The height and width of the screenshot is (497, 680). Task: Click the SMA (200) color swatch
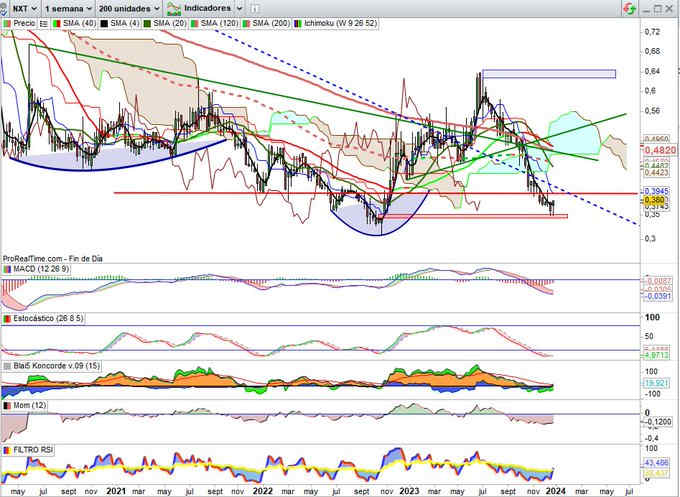click(x=247, y=23)
